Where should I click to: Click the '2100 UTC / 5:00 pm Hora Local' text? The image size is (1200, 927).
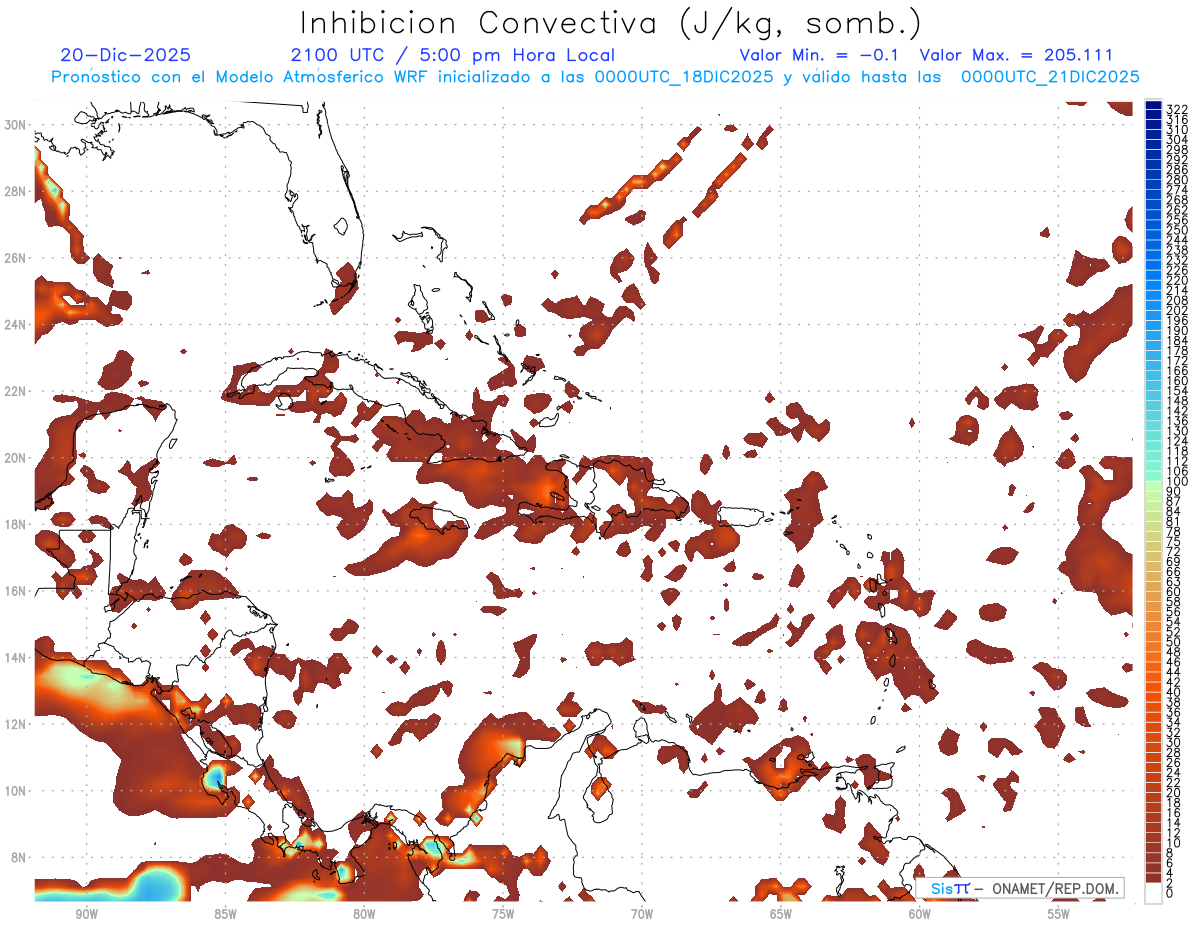click(x=453, y=55)
